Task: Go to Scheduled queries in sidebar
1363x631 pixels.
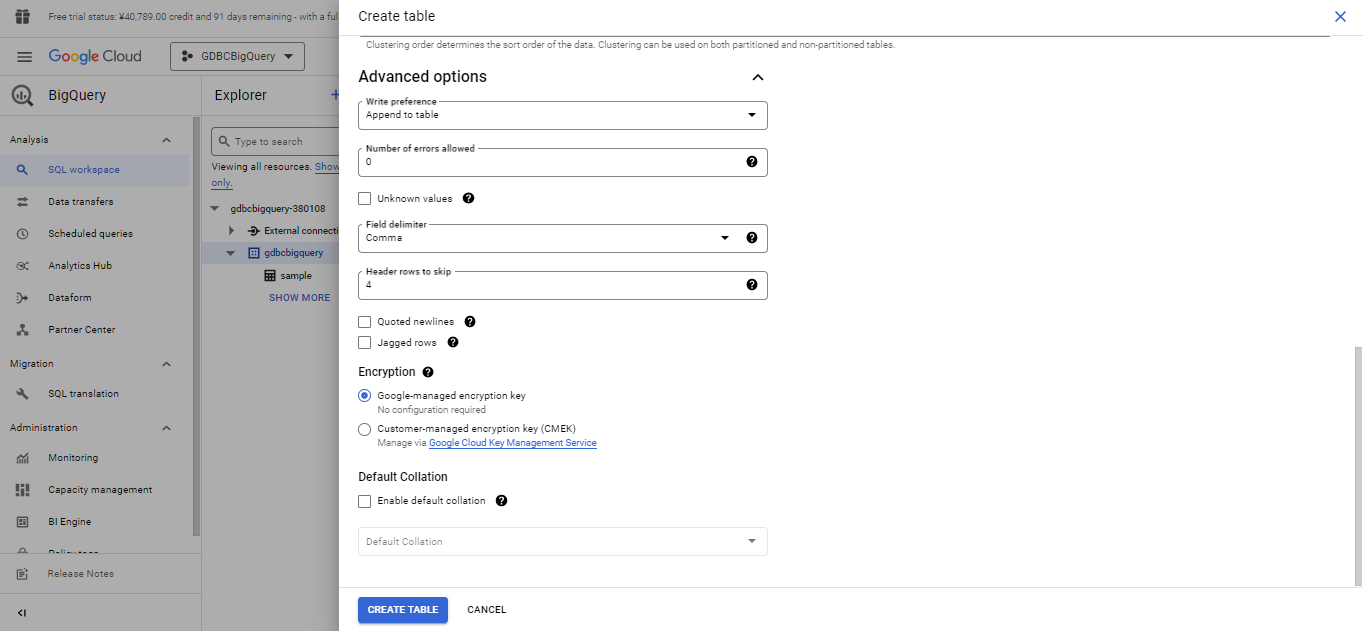Action: [x=90, y=234]
